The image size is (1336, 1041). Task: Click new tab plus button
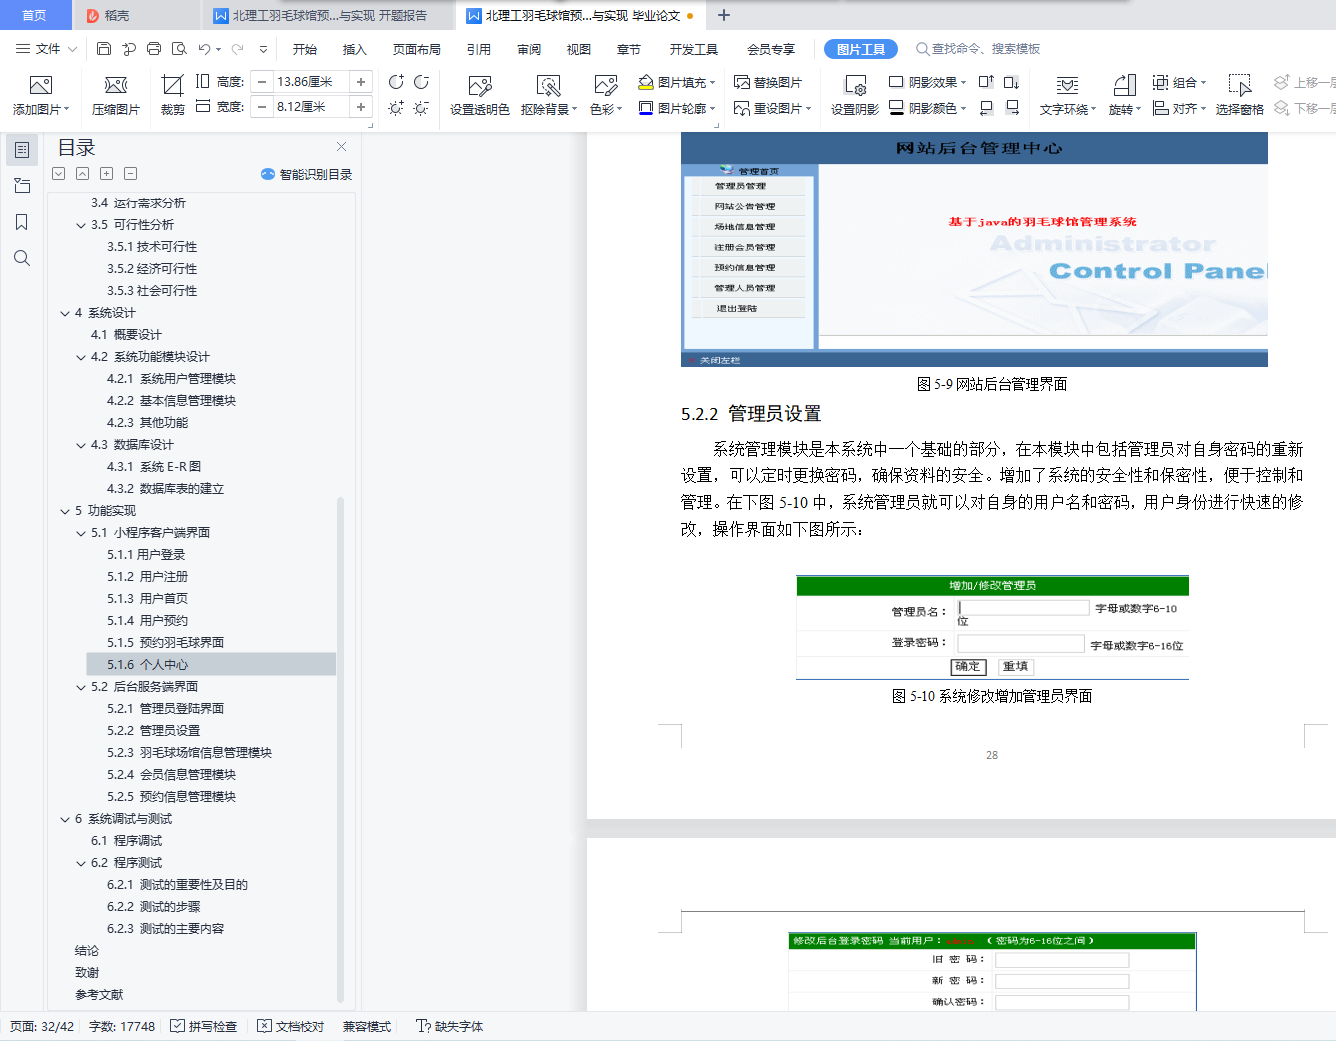coord(724,15)
